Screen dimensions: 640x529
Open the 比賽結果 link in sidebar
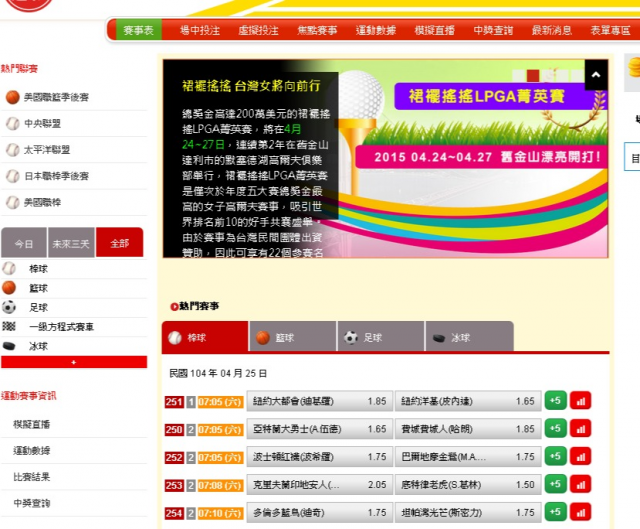pos(31,476)
